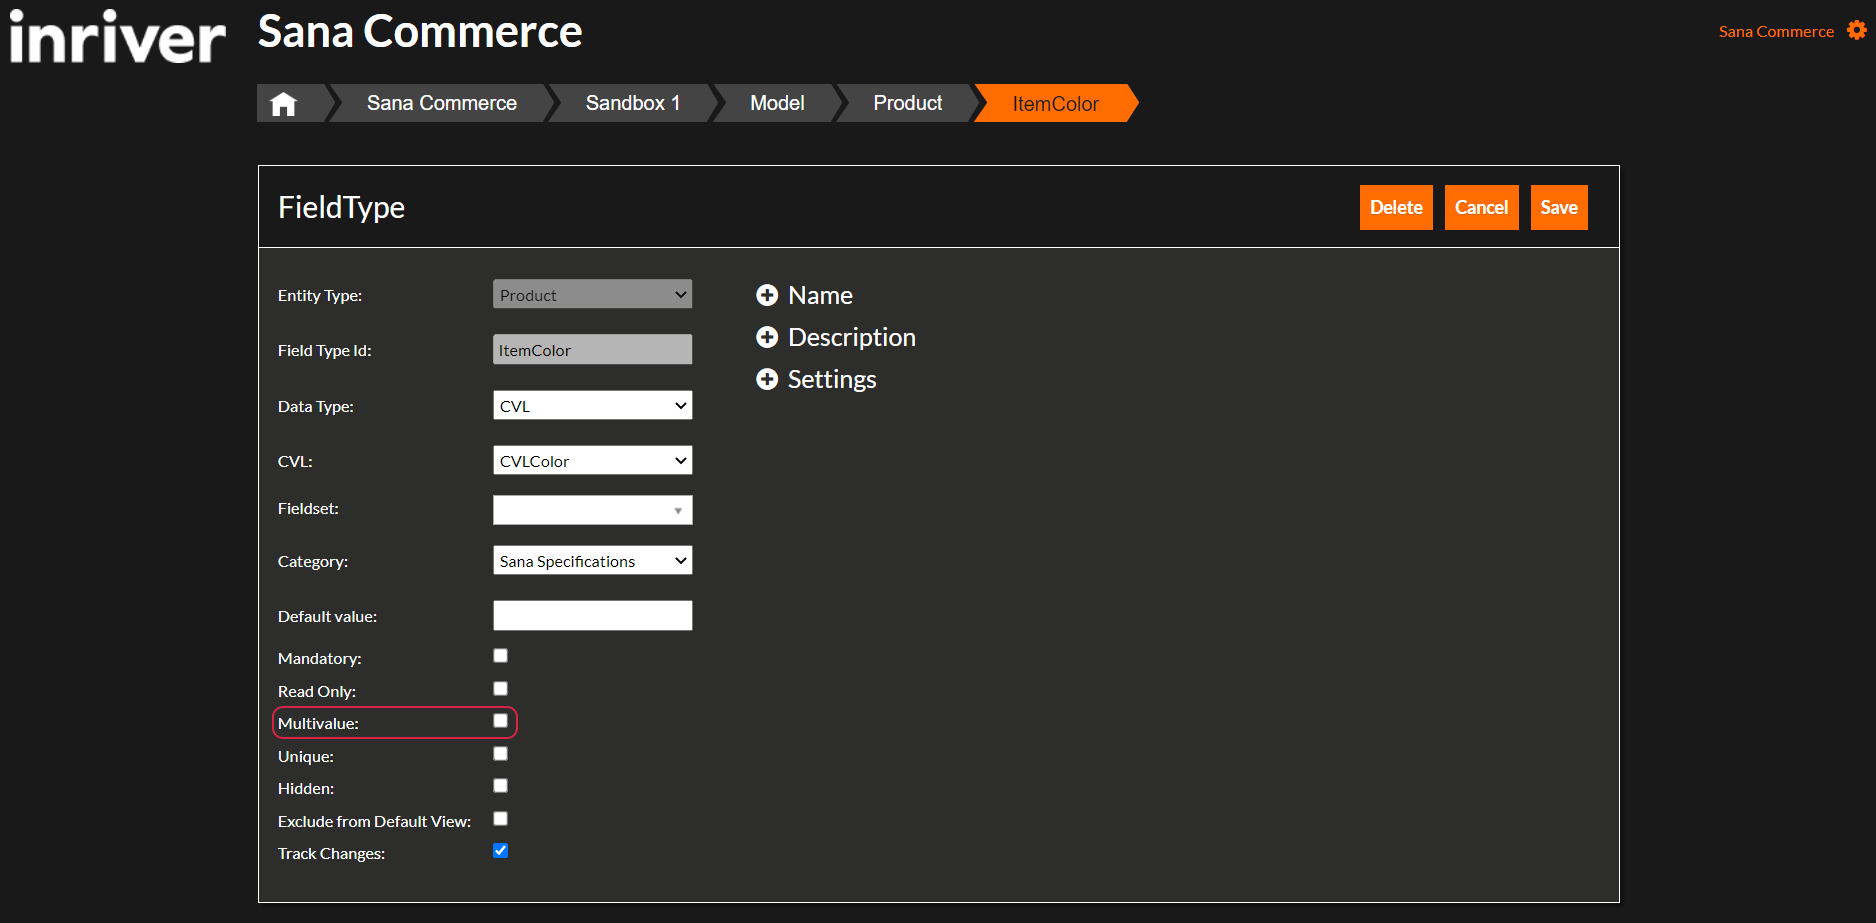Cancel editing the field type
The image size is (1876, 923).
1481,207
